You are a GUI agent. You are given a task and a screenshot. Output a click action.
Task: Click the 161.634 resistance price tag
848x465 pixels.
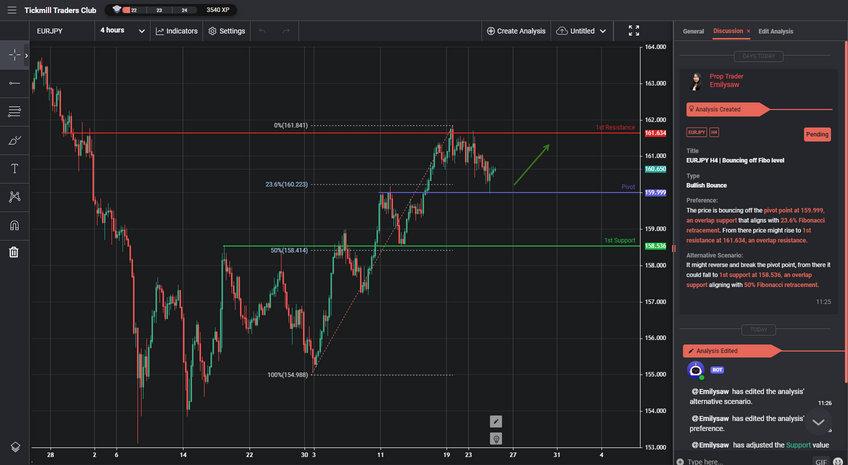655,133
